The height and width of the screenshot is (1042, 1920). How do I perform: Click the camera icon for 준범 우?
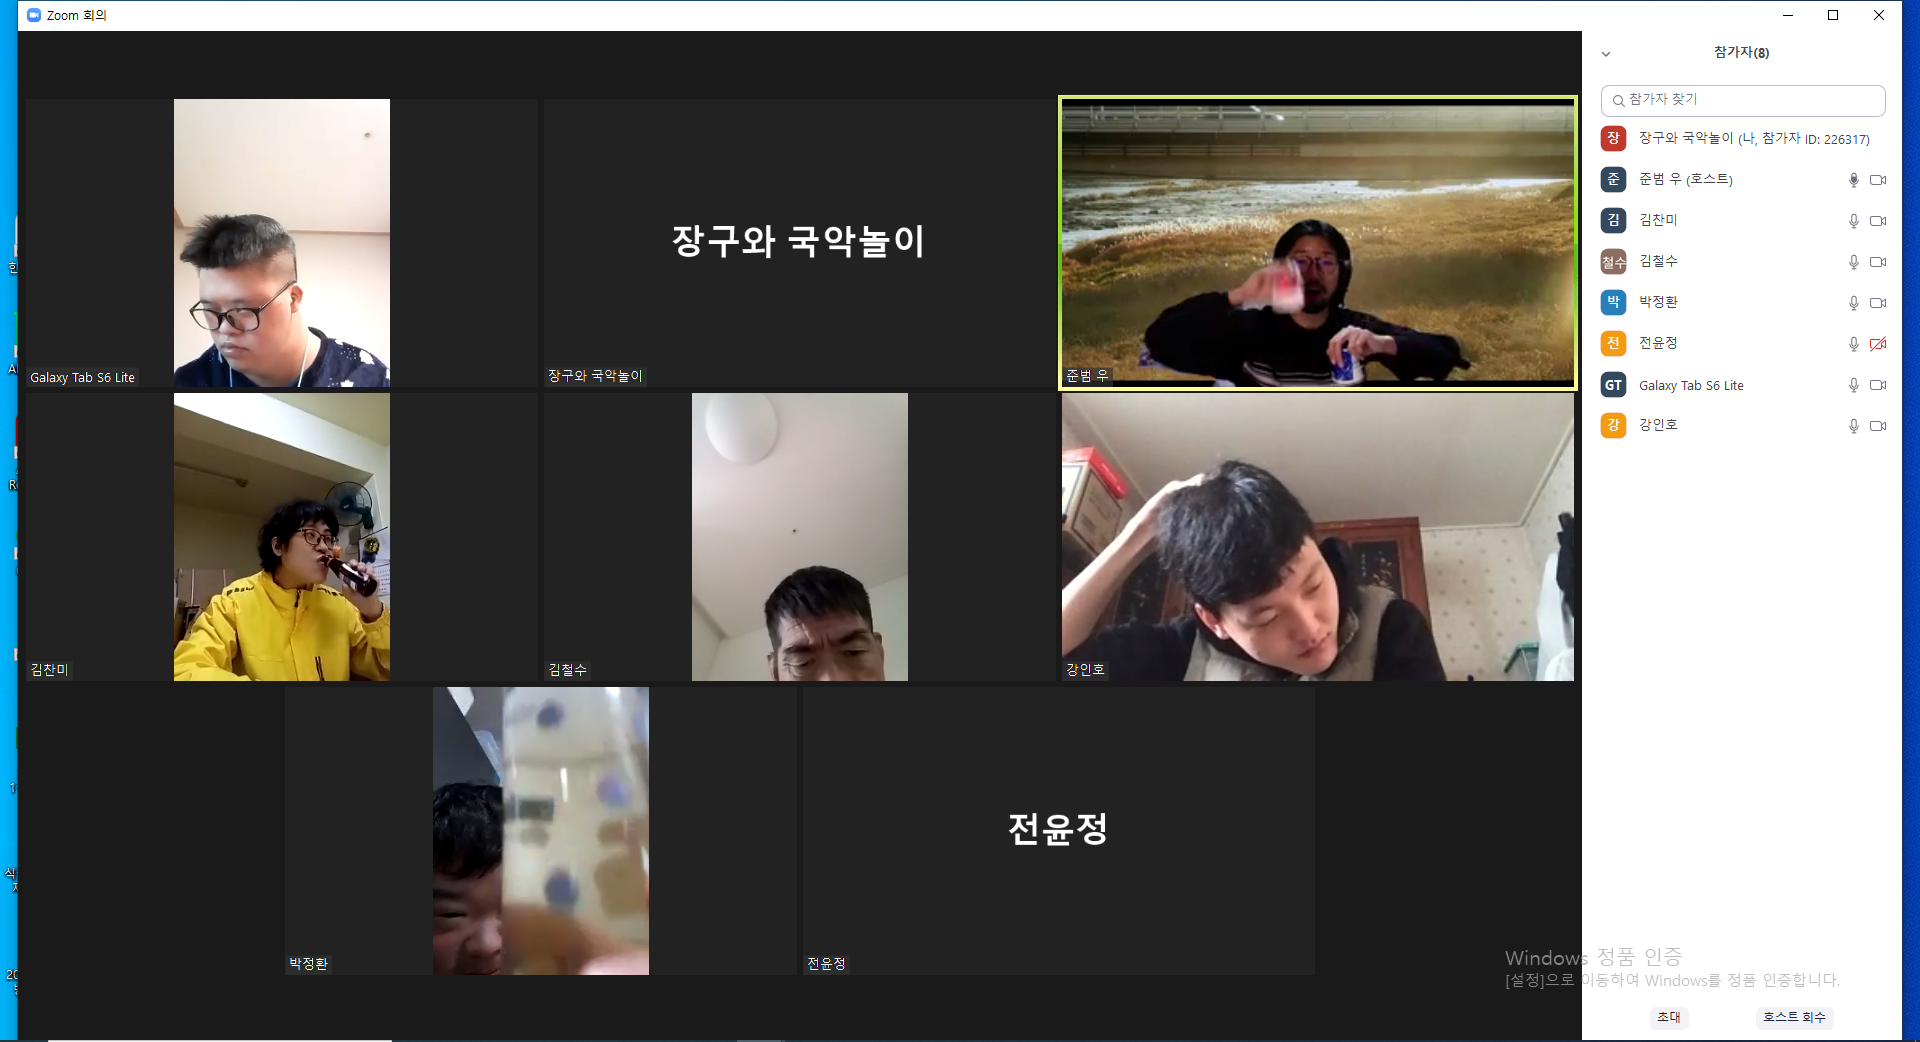(1878, 180)
